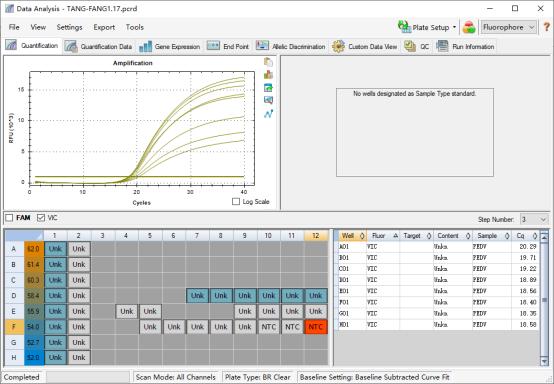554x384 pixels.
Task: Select plate column 12 header
Action: pos(316,236)
